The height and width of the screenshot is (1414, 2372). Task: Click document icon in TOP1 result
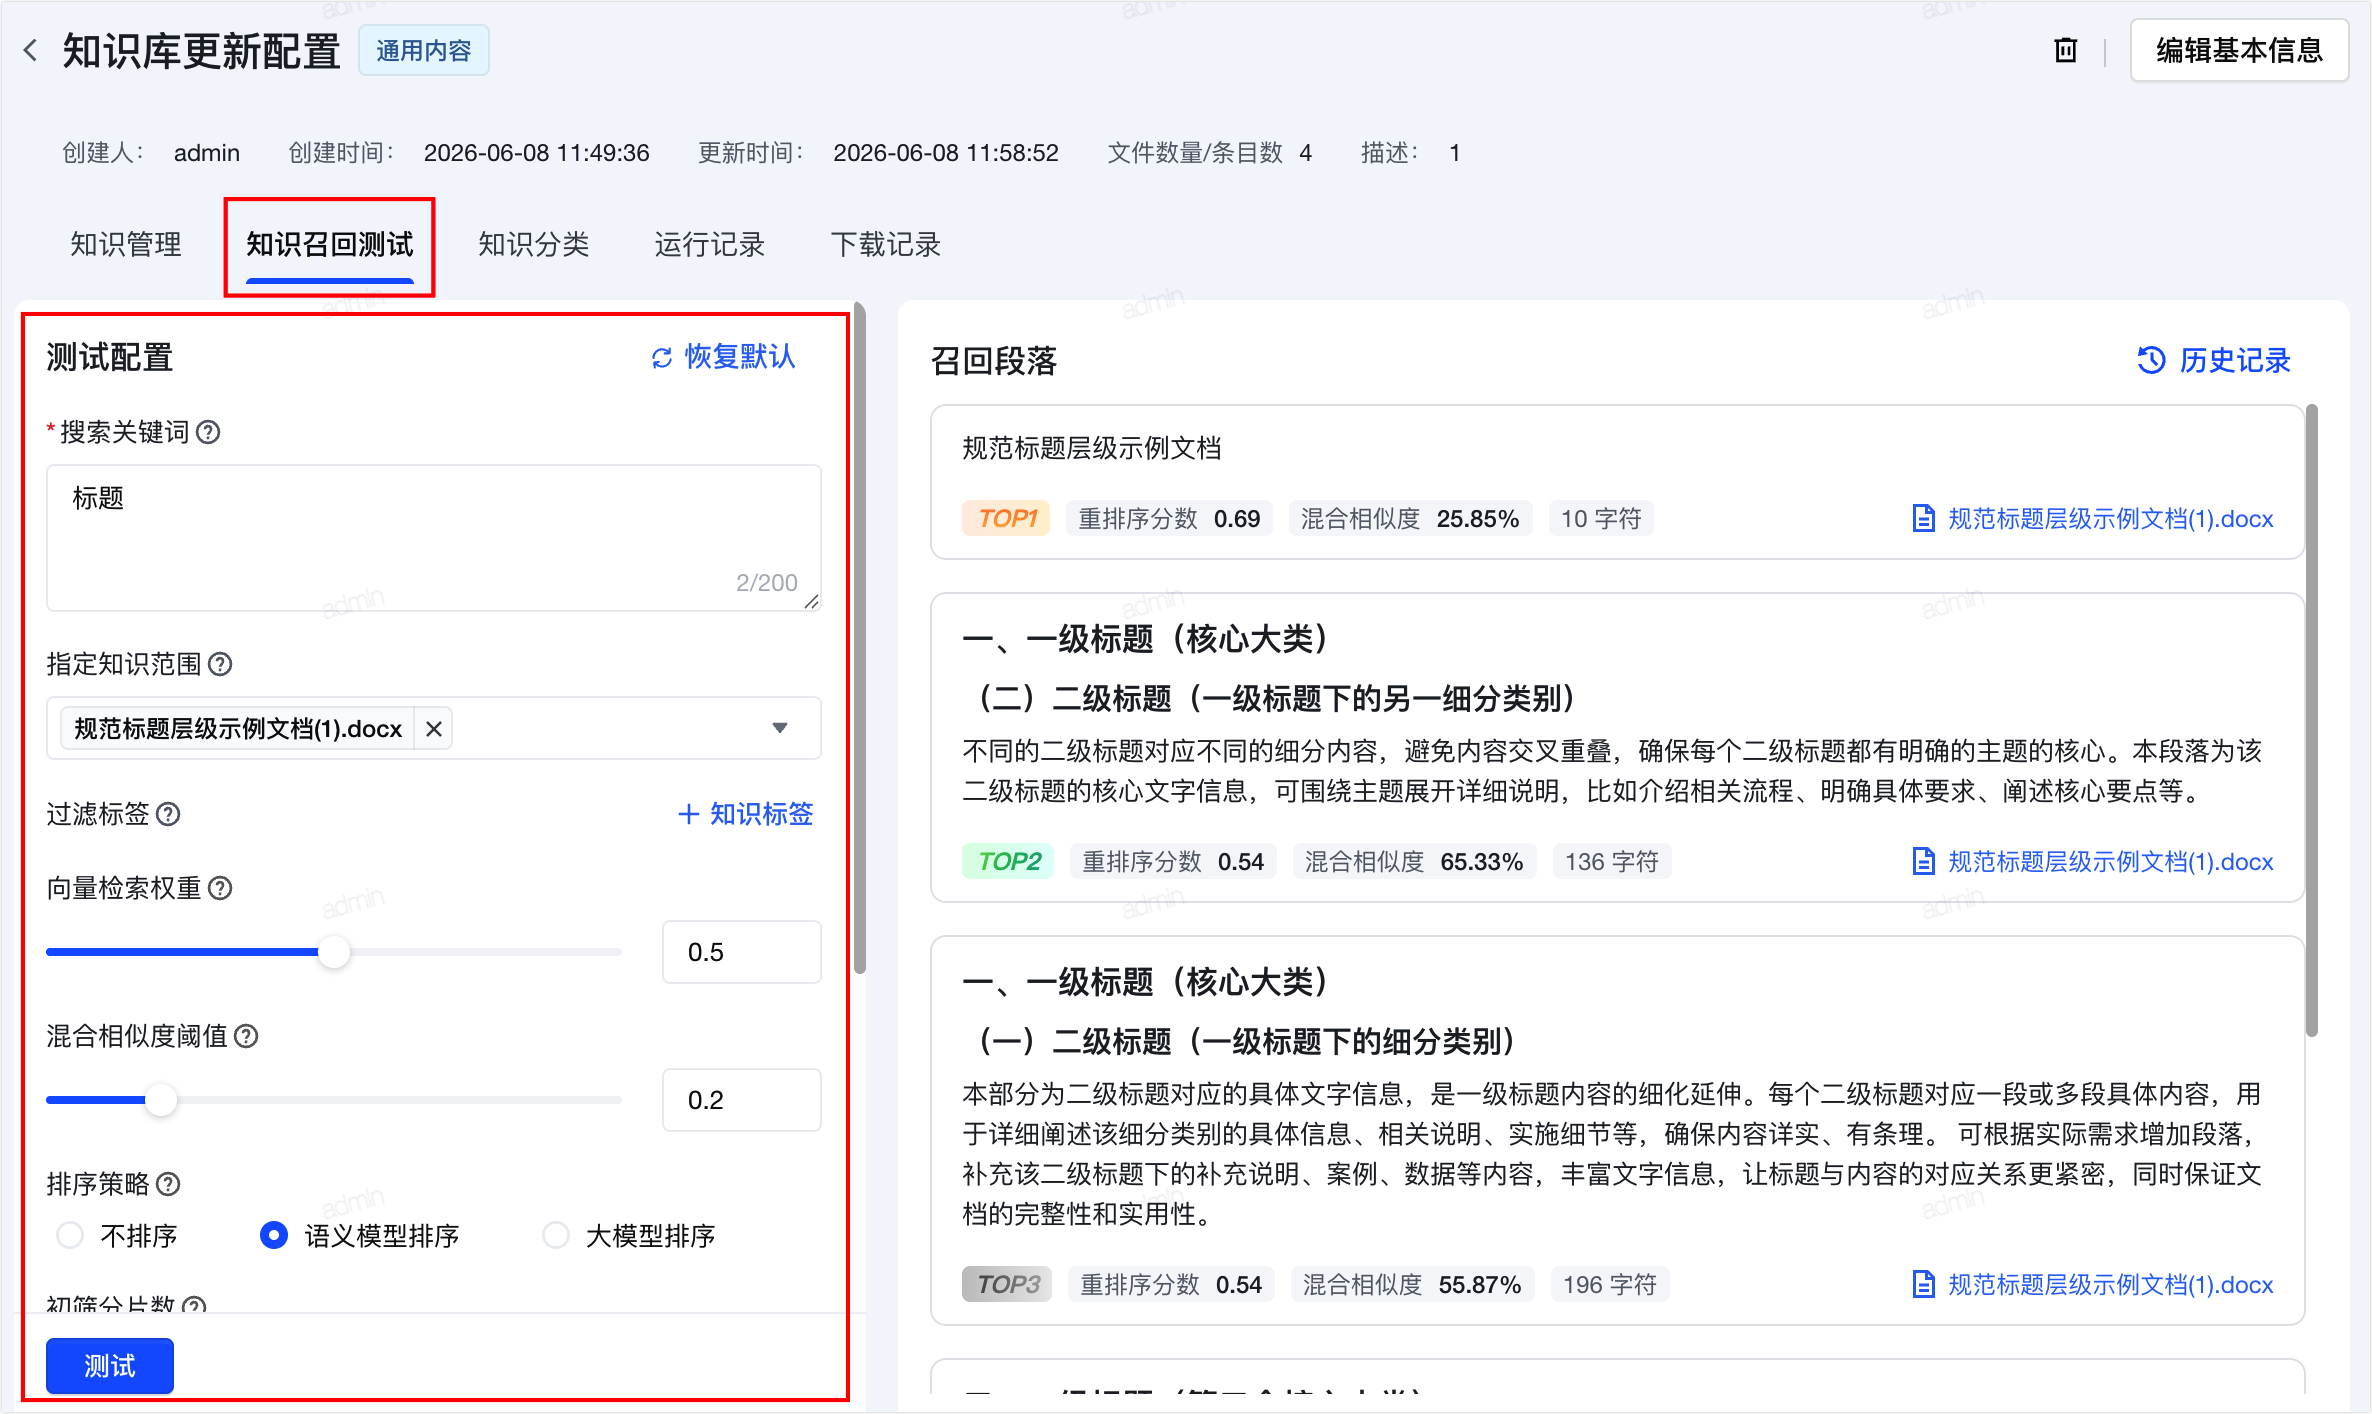coord(1922,519)
